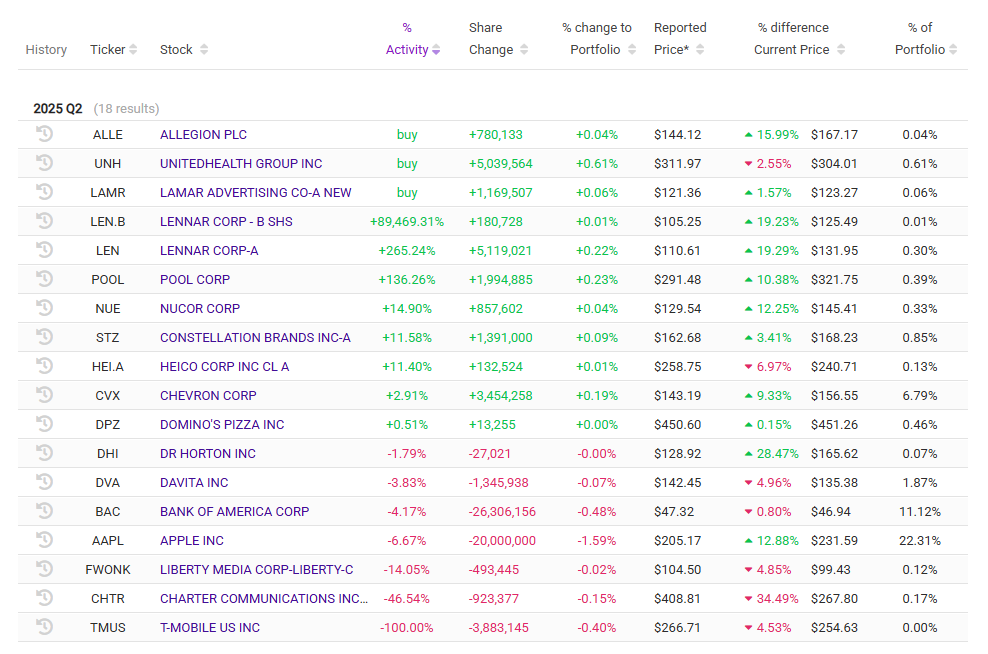
Task: Open history icon for Chevron Corp row
Action: (44, 395)
